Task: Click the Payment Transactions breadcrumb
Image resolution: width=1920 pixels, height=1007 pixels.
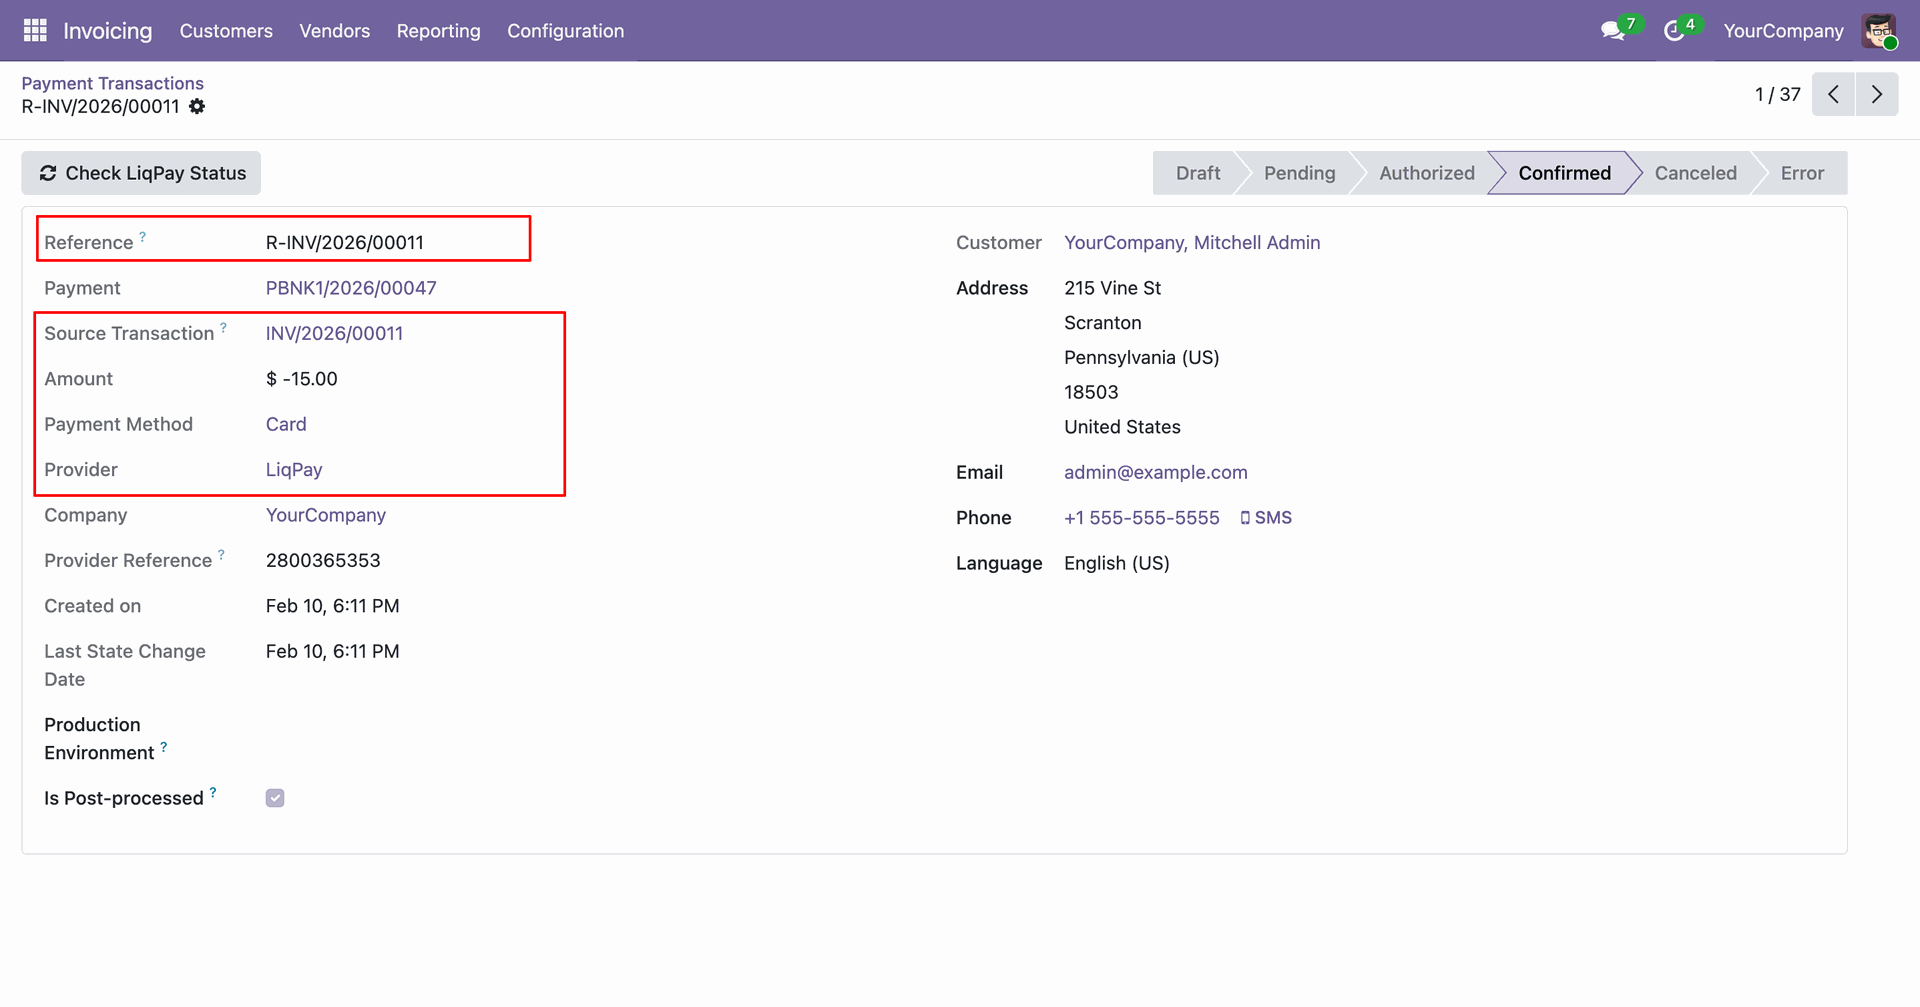Action: (112, 83)
